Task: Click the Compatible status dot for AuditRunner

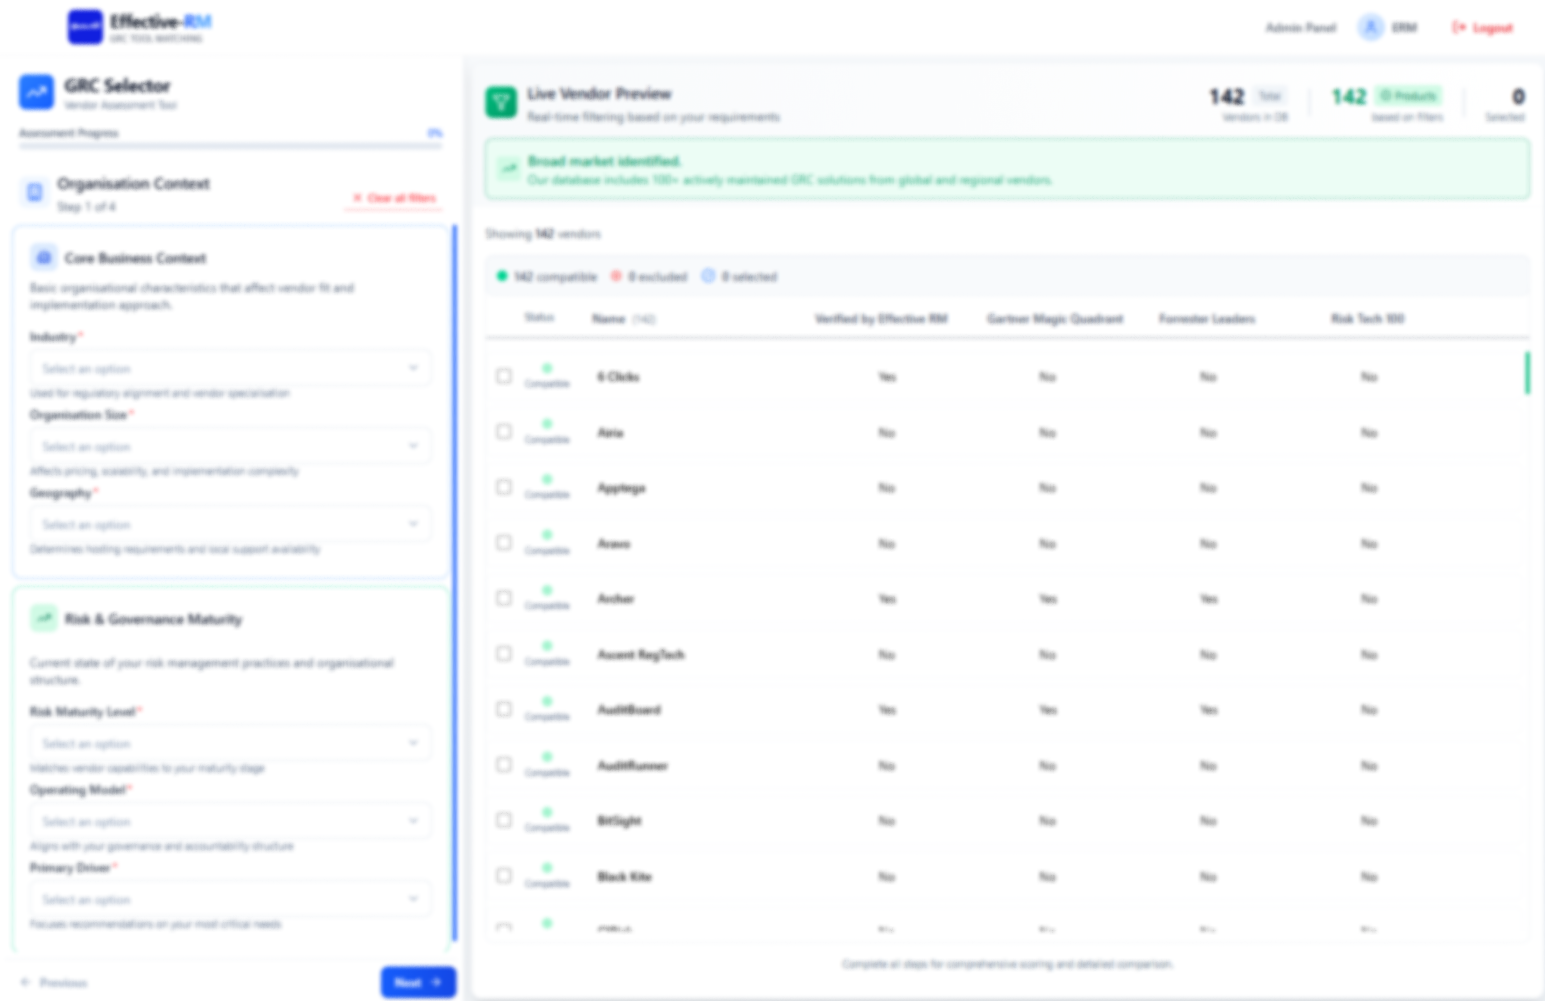Action: [547, 757]
